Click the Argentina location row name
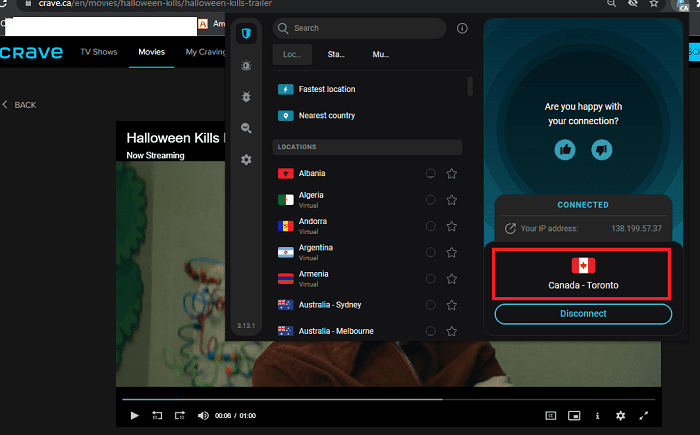700x435 pixels. tap(316, 247)
